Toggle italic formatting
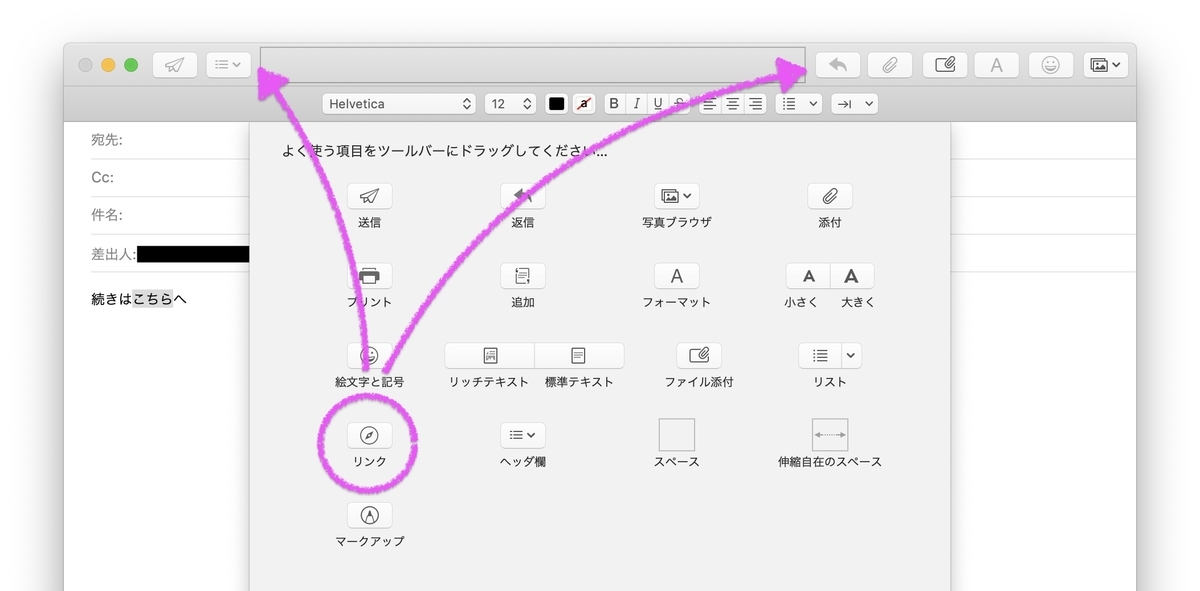The image size is (1200, 591). pyautogui.click(x=635, y=103)
